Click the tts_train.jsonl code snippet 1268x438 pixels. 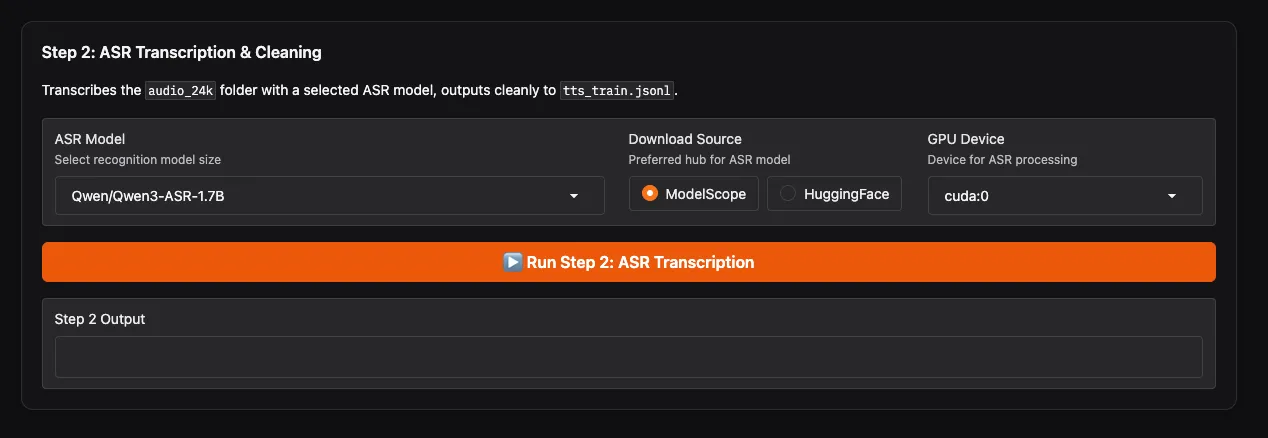[x=619, y=90]
